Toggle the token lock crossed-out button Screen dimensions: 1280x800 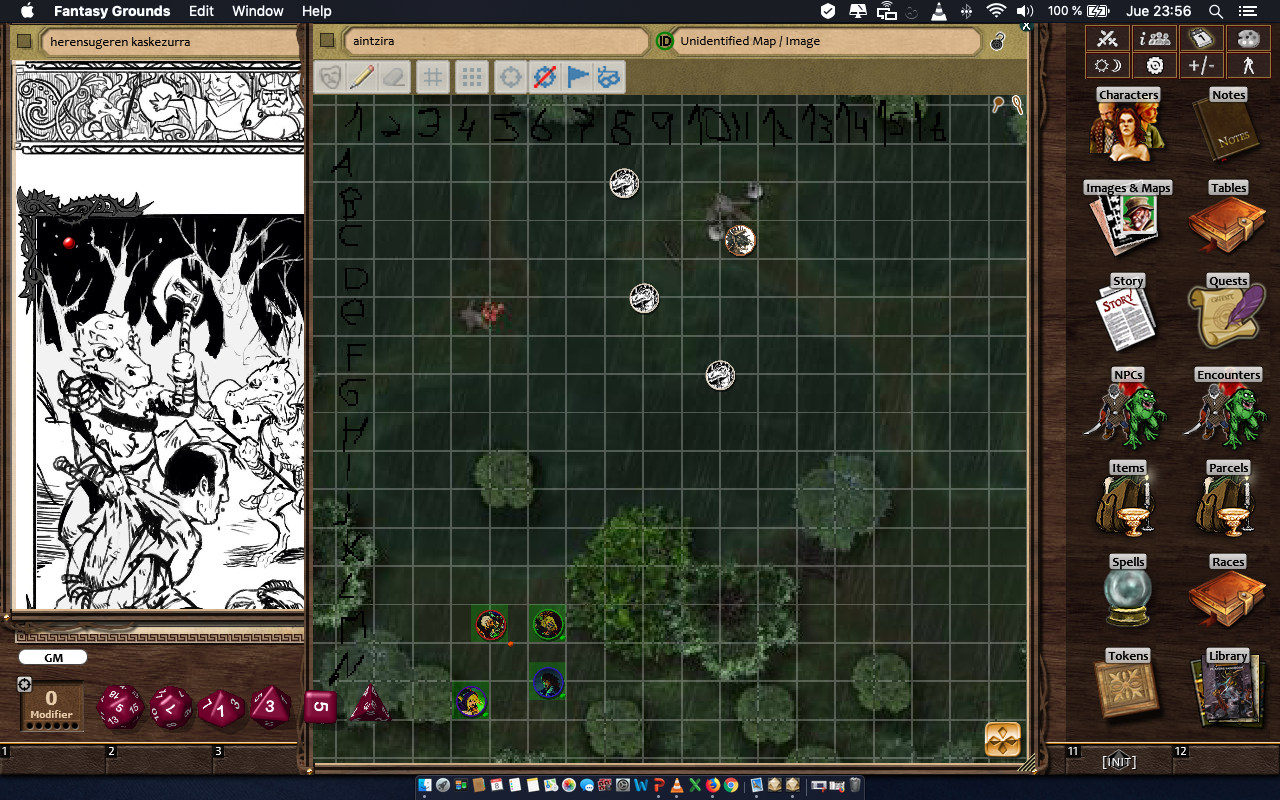[544, 76]
